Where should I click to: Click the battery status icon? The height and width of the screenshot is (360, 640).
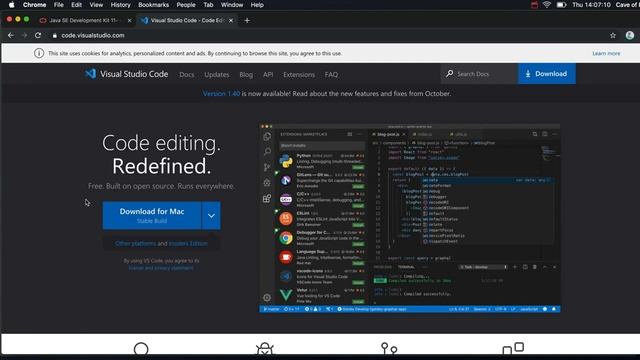[562, 5]
